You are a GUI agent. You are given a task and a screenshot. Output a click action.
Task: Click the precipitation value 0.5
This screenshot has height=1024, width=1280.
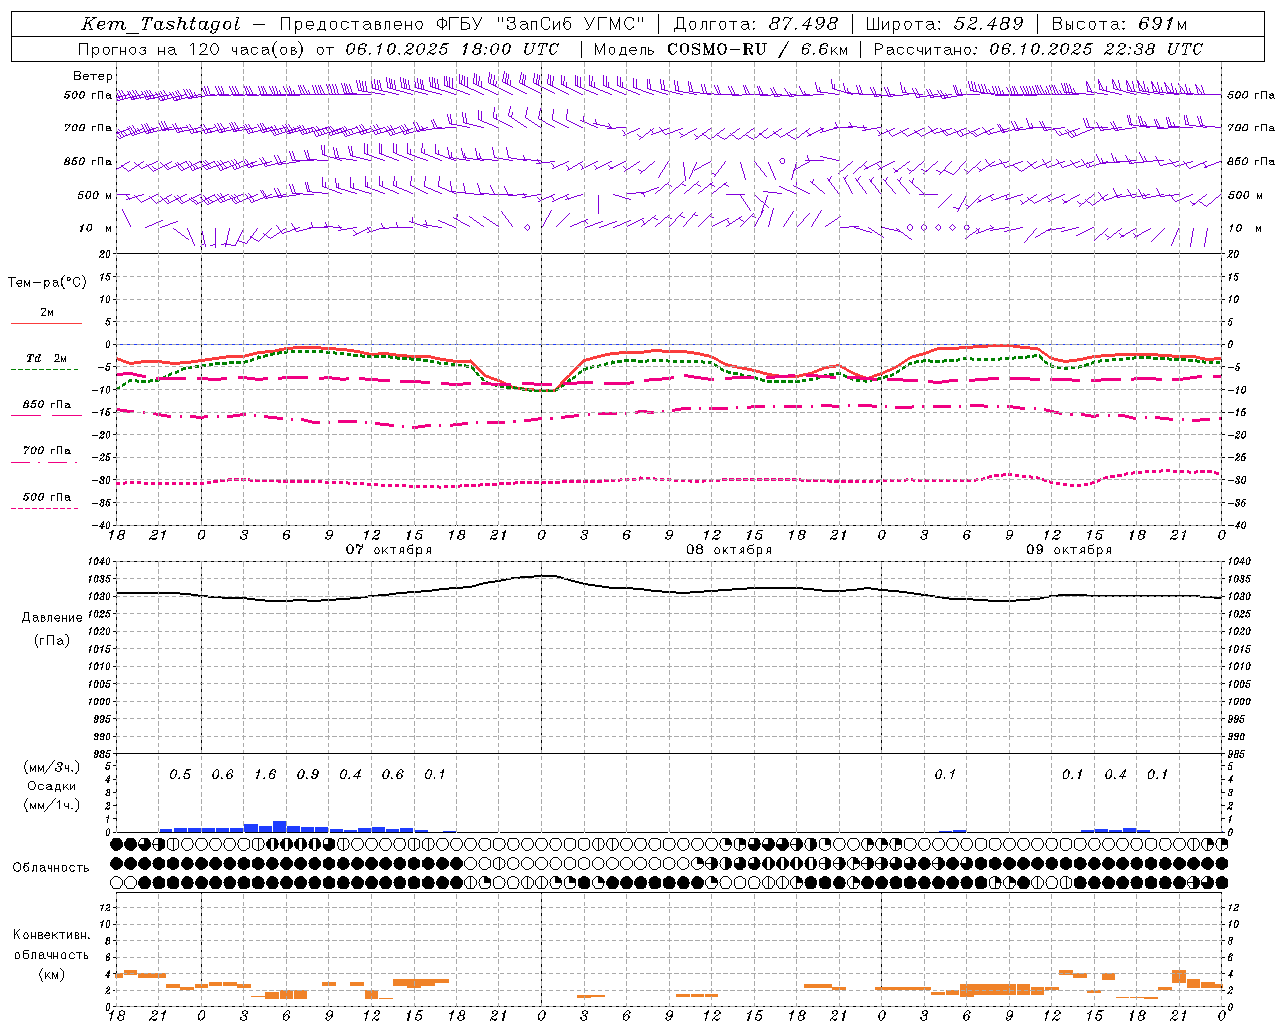180,775
